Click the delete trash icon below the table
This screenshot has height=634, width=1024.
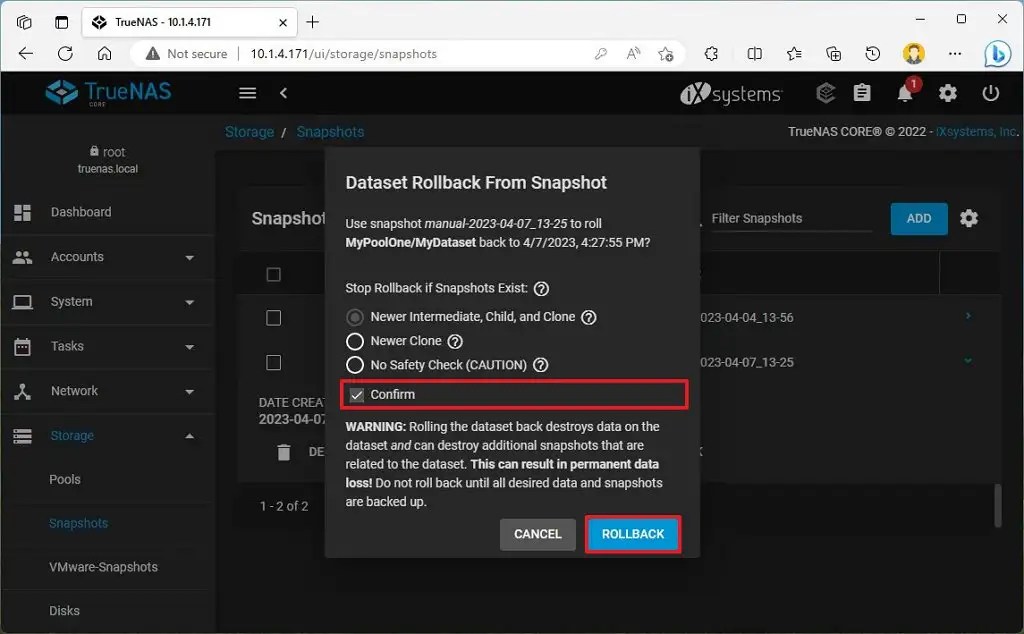click(x=286, y=451)
